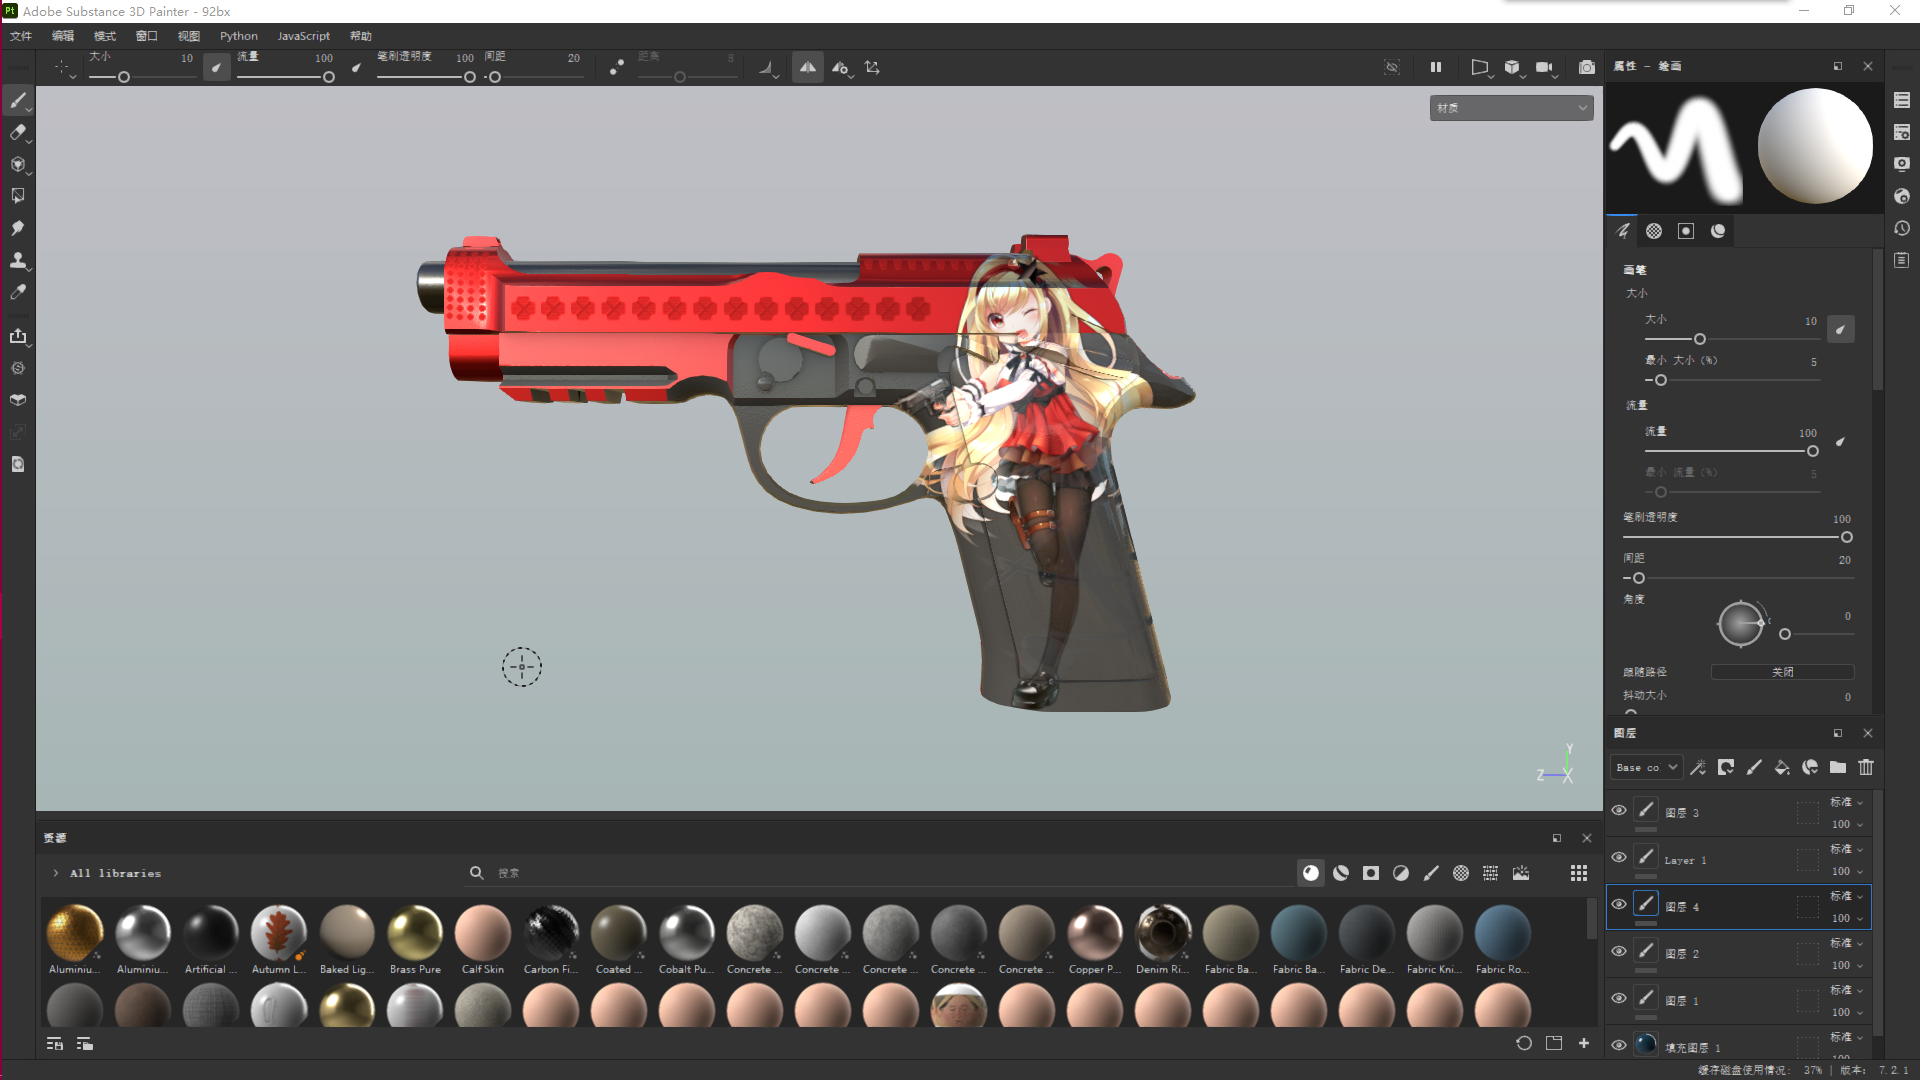Viewport: 1920px width, 1080px height.
Task: Add a new folder in layers panel
Action: click(1838, 767)
